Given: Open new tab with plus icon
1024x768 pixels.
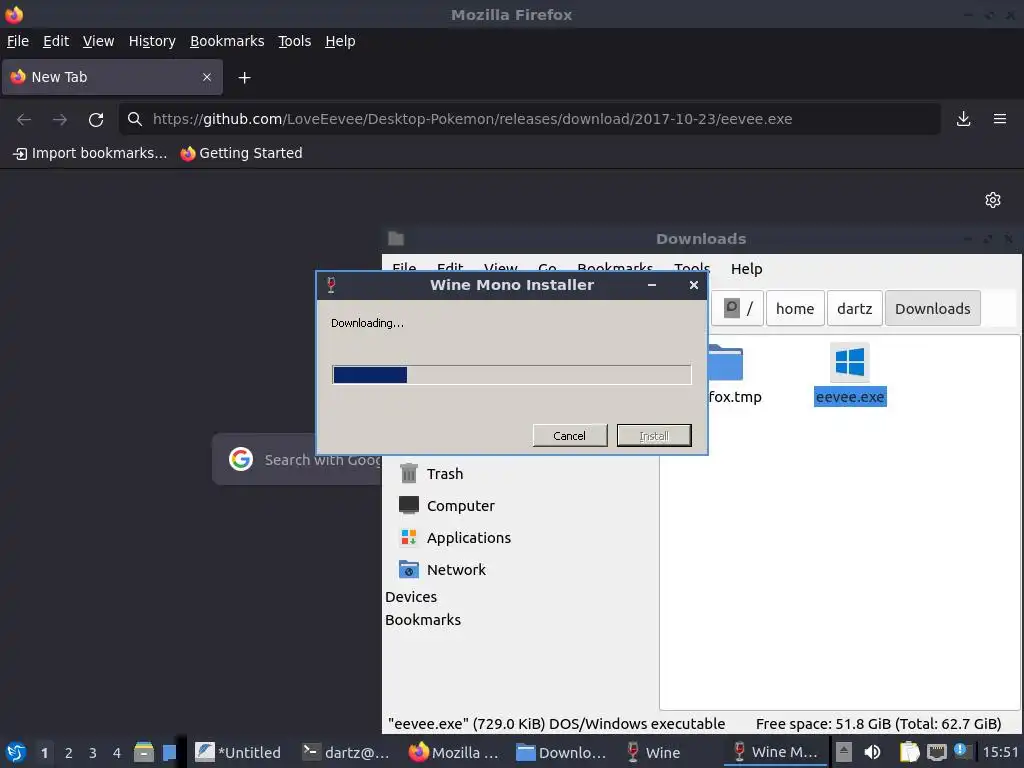Looking at the screenshot, I should point(244,78).
